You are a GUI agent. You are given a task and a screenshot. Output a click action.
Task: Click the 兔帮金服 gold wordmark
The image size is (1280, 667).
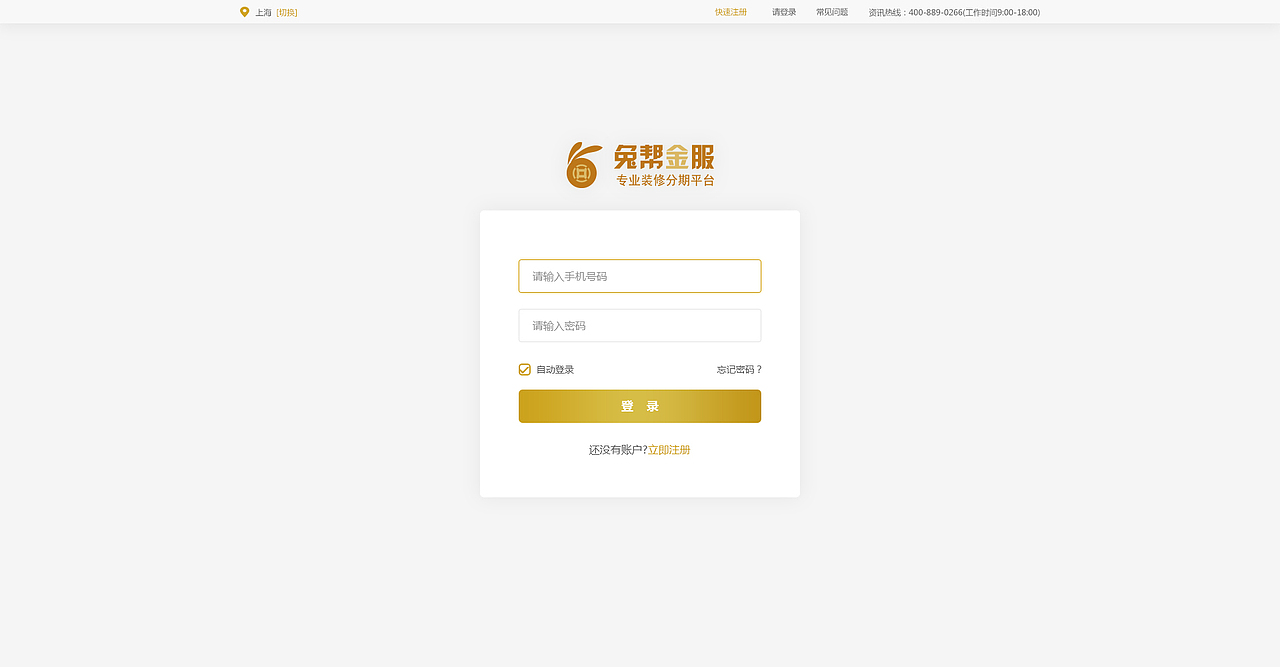click(663, 155)
